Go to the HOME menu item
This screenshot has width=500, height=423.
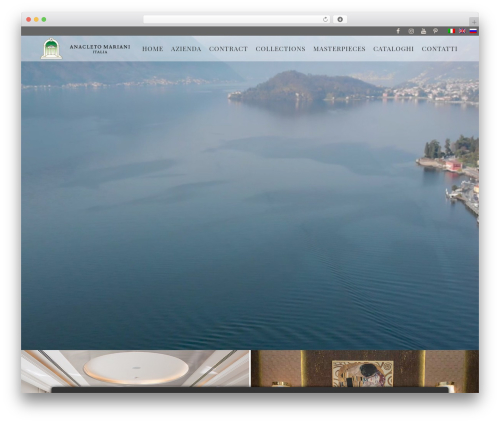point(153,49)
